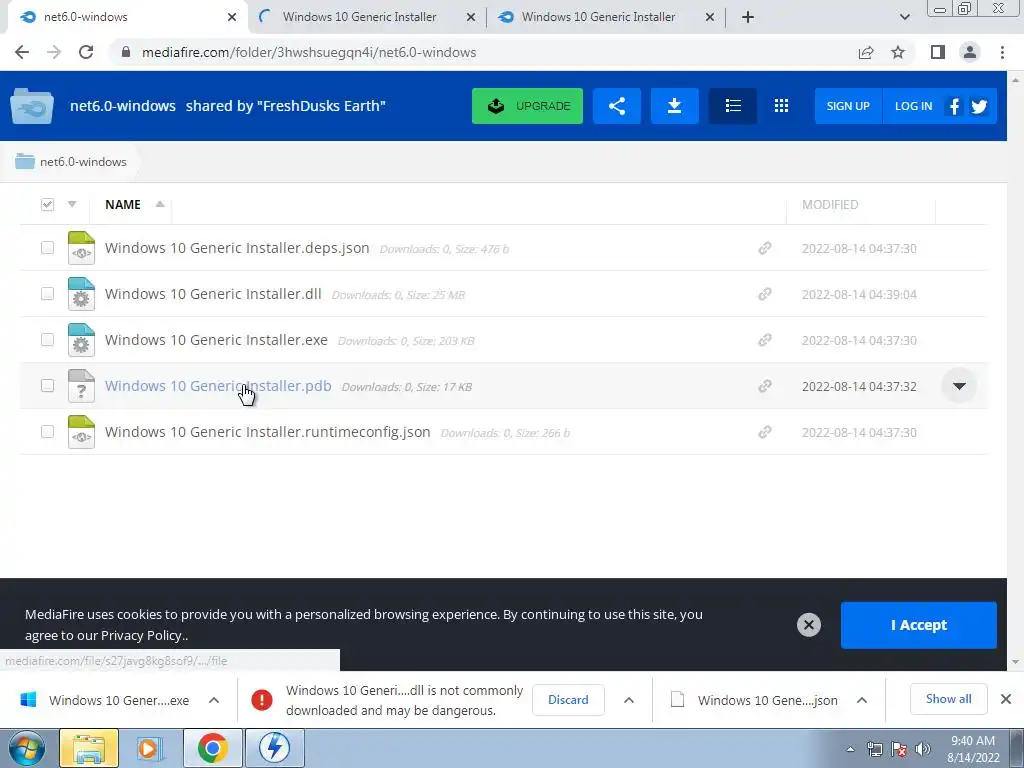Click SIGN UP button
1024x768 pixels.
[x=848, y=106]
